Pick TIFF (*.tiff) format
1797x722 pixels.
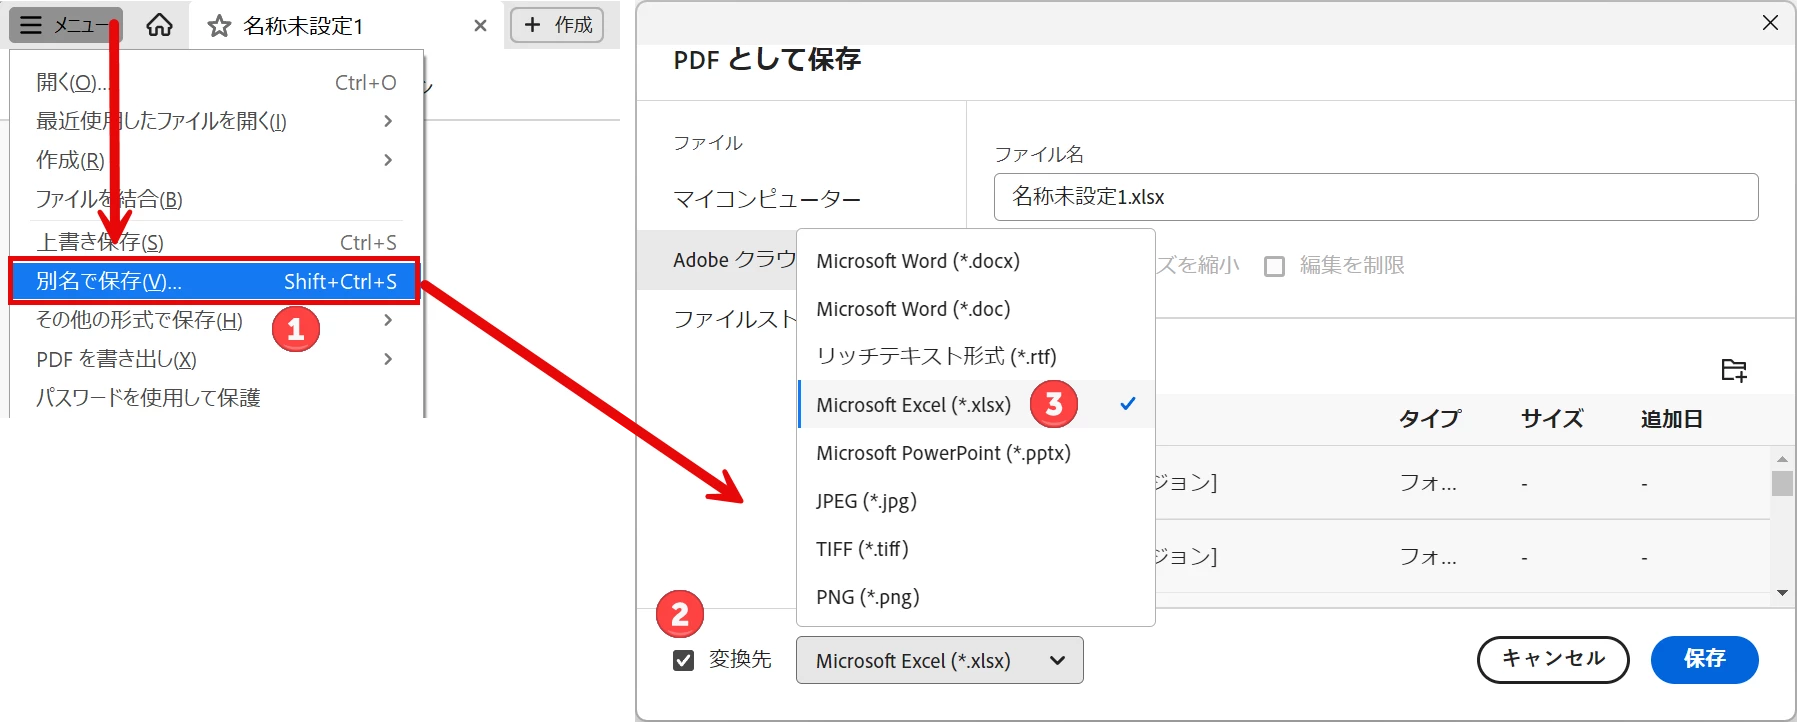(976, 549)
